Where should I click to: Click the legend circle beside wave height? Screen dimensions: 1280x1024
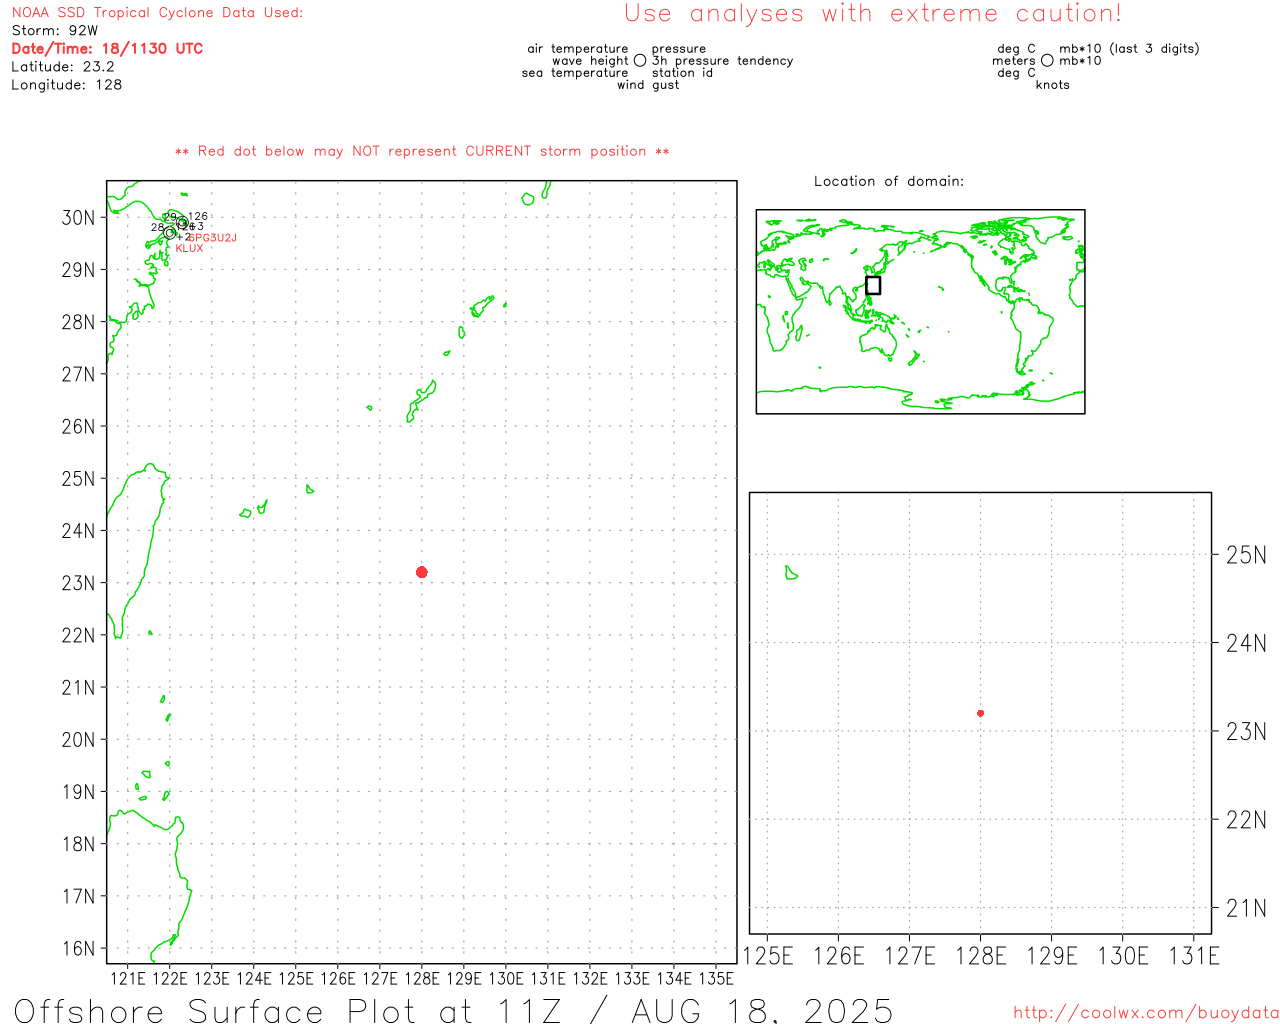click(x=640, y=60)
